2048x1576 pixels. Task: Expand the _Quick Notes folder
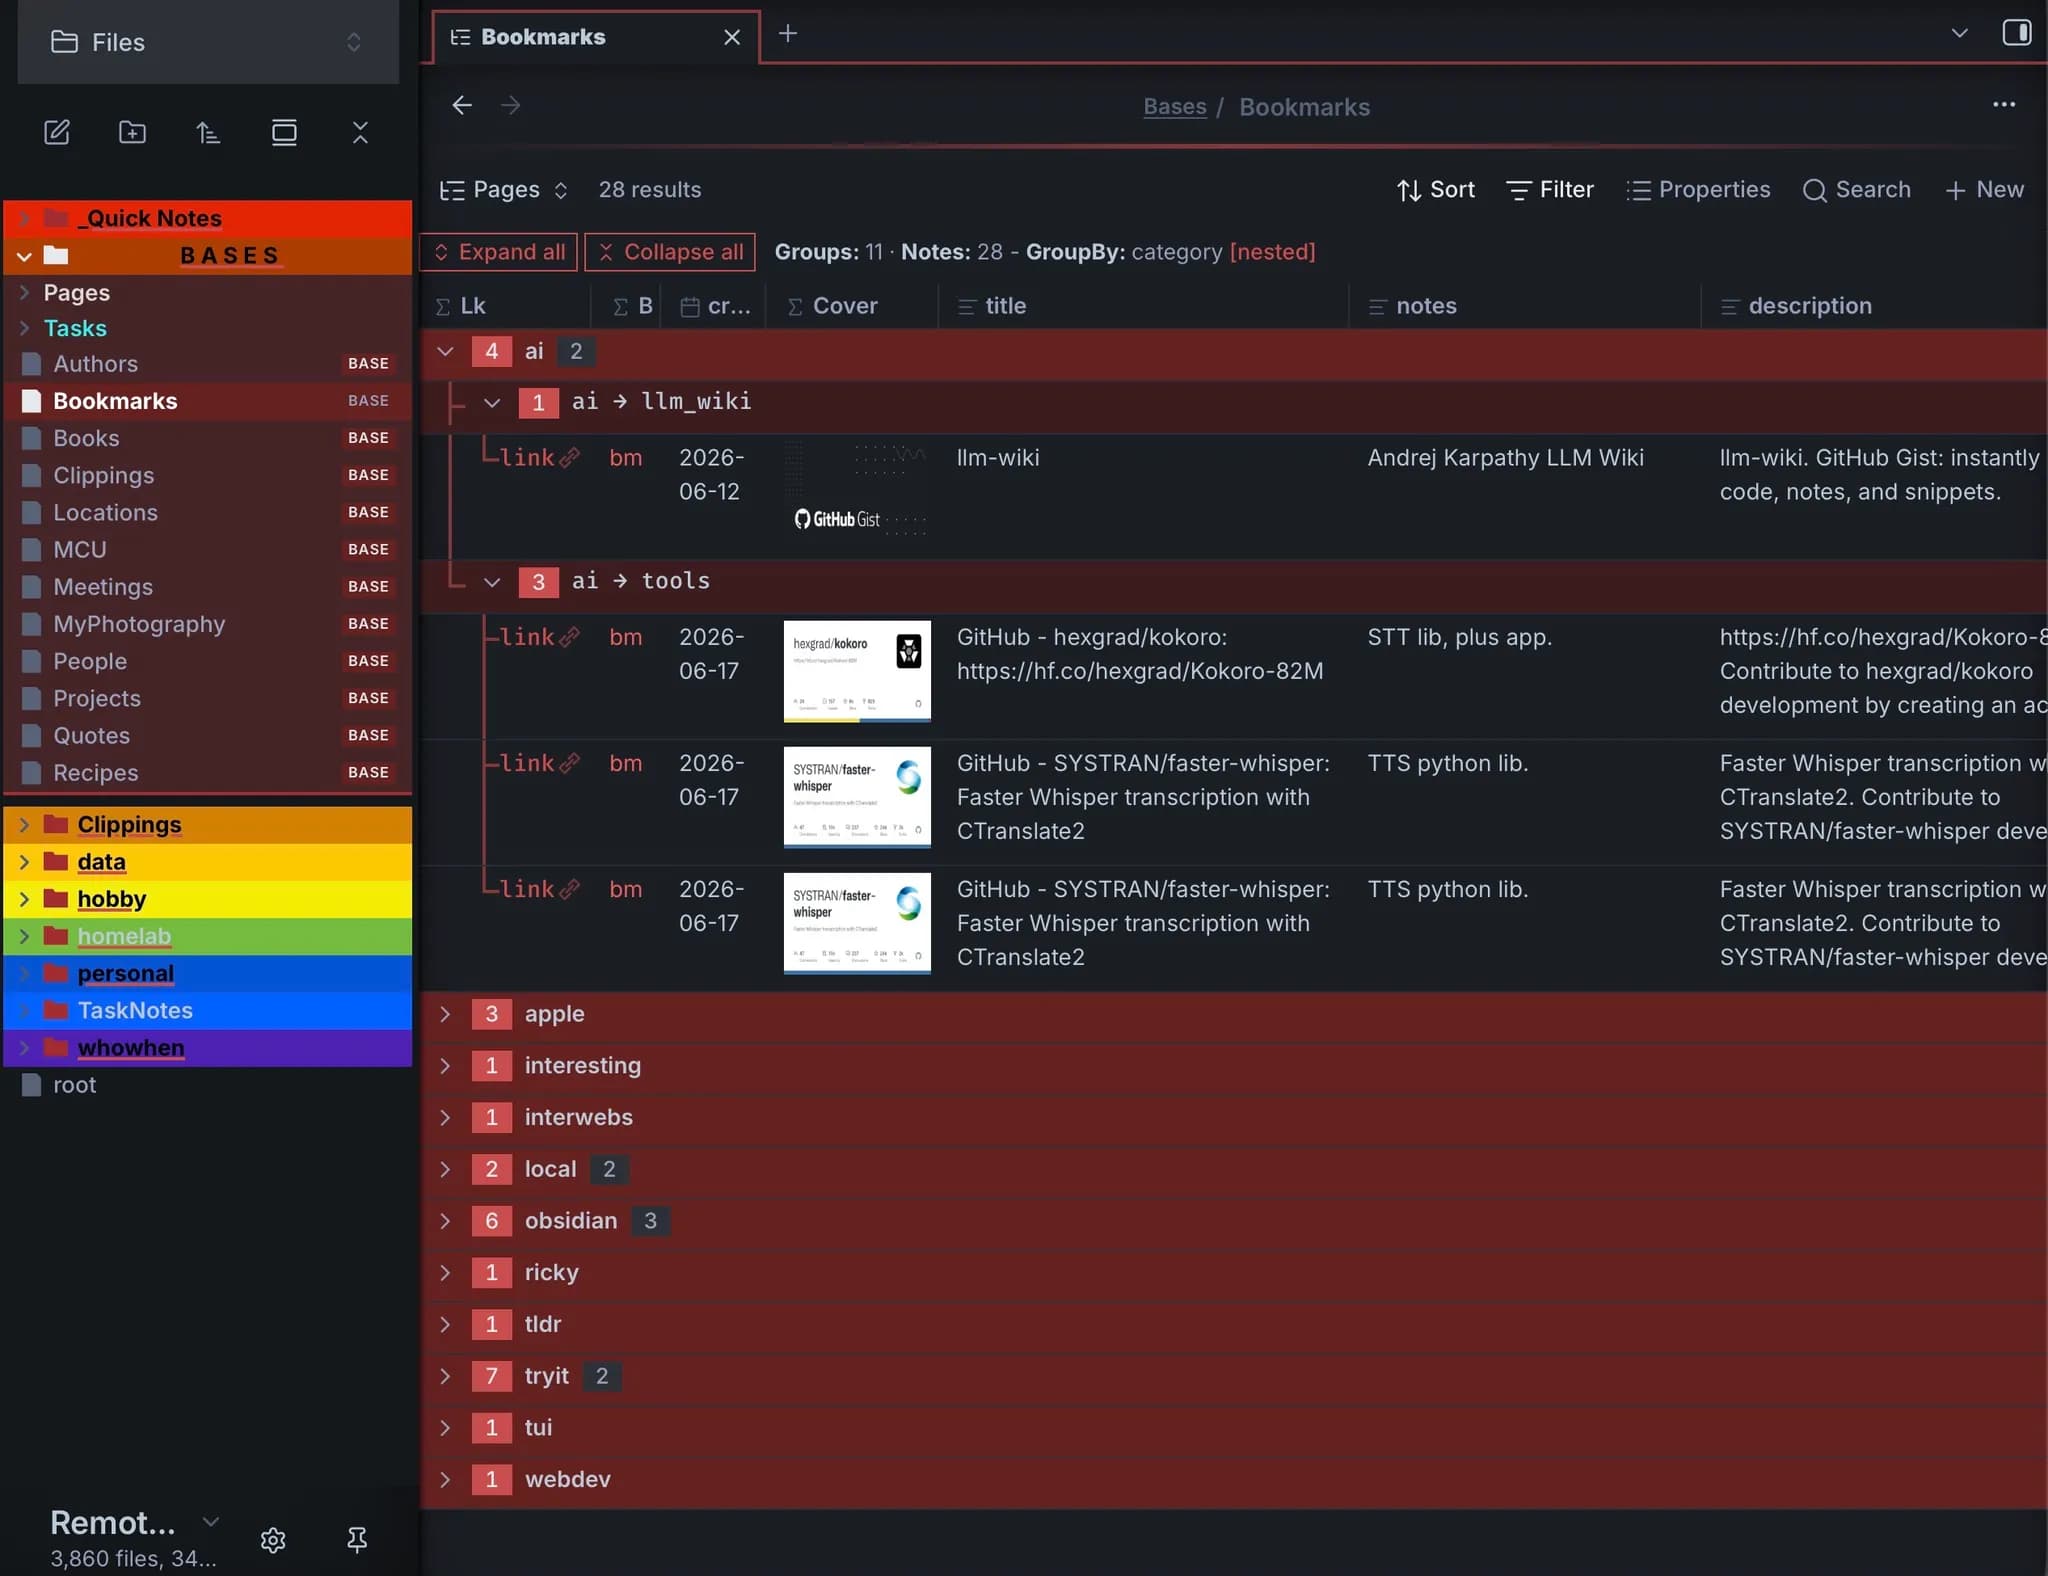[208, 218]
